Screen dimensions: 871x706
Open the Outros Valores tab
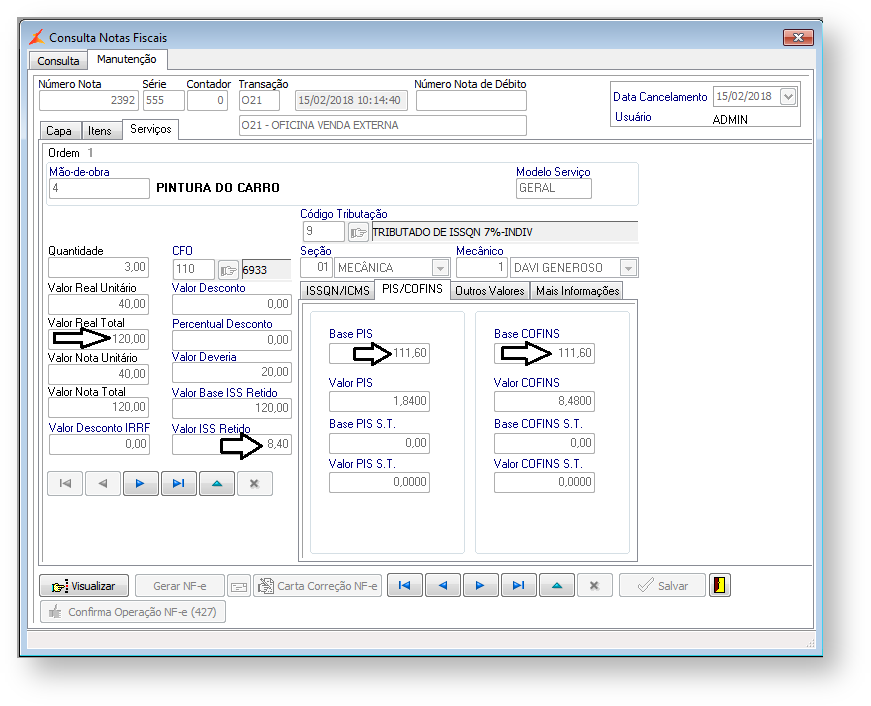click(489, 291)
